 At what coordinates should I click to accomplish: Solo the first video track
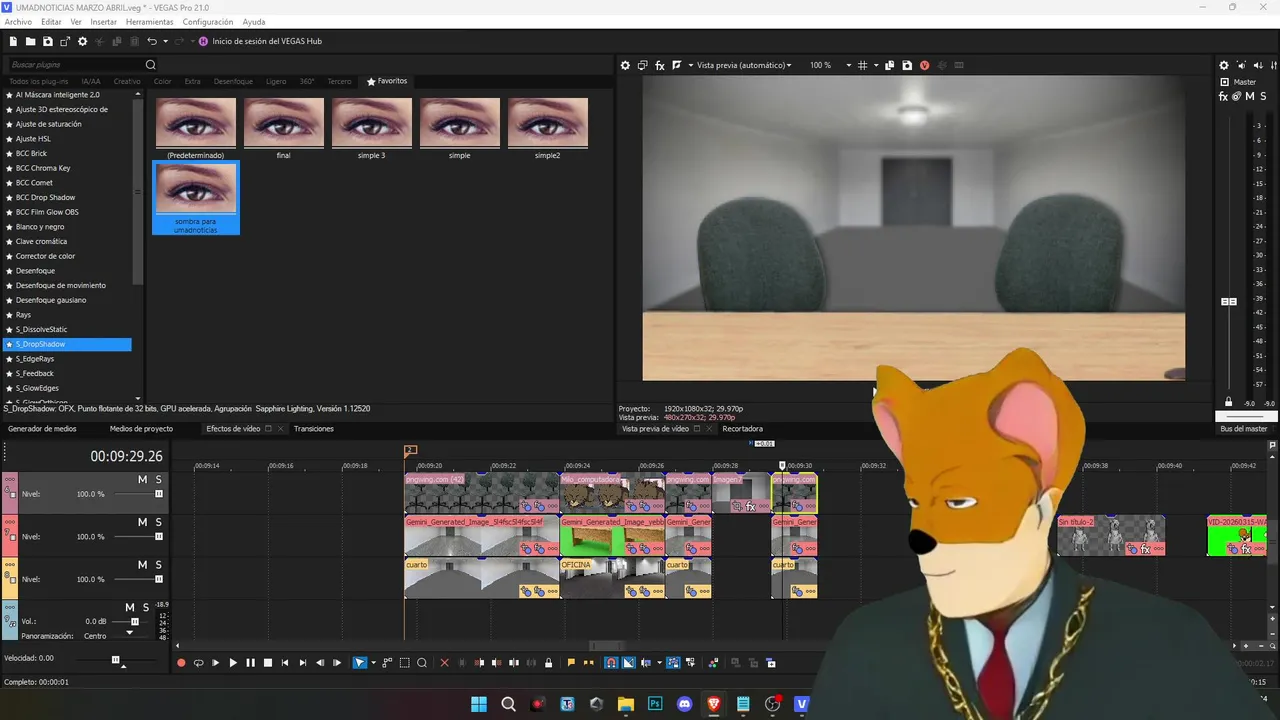coord(158,480)
